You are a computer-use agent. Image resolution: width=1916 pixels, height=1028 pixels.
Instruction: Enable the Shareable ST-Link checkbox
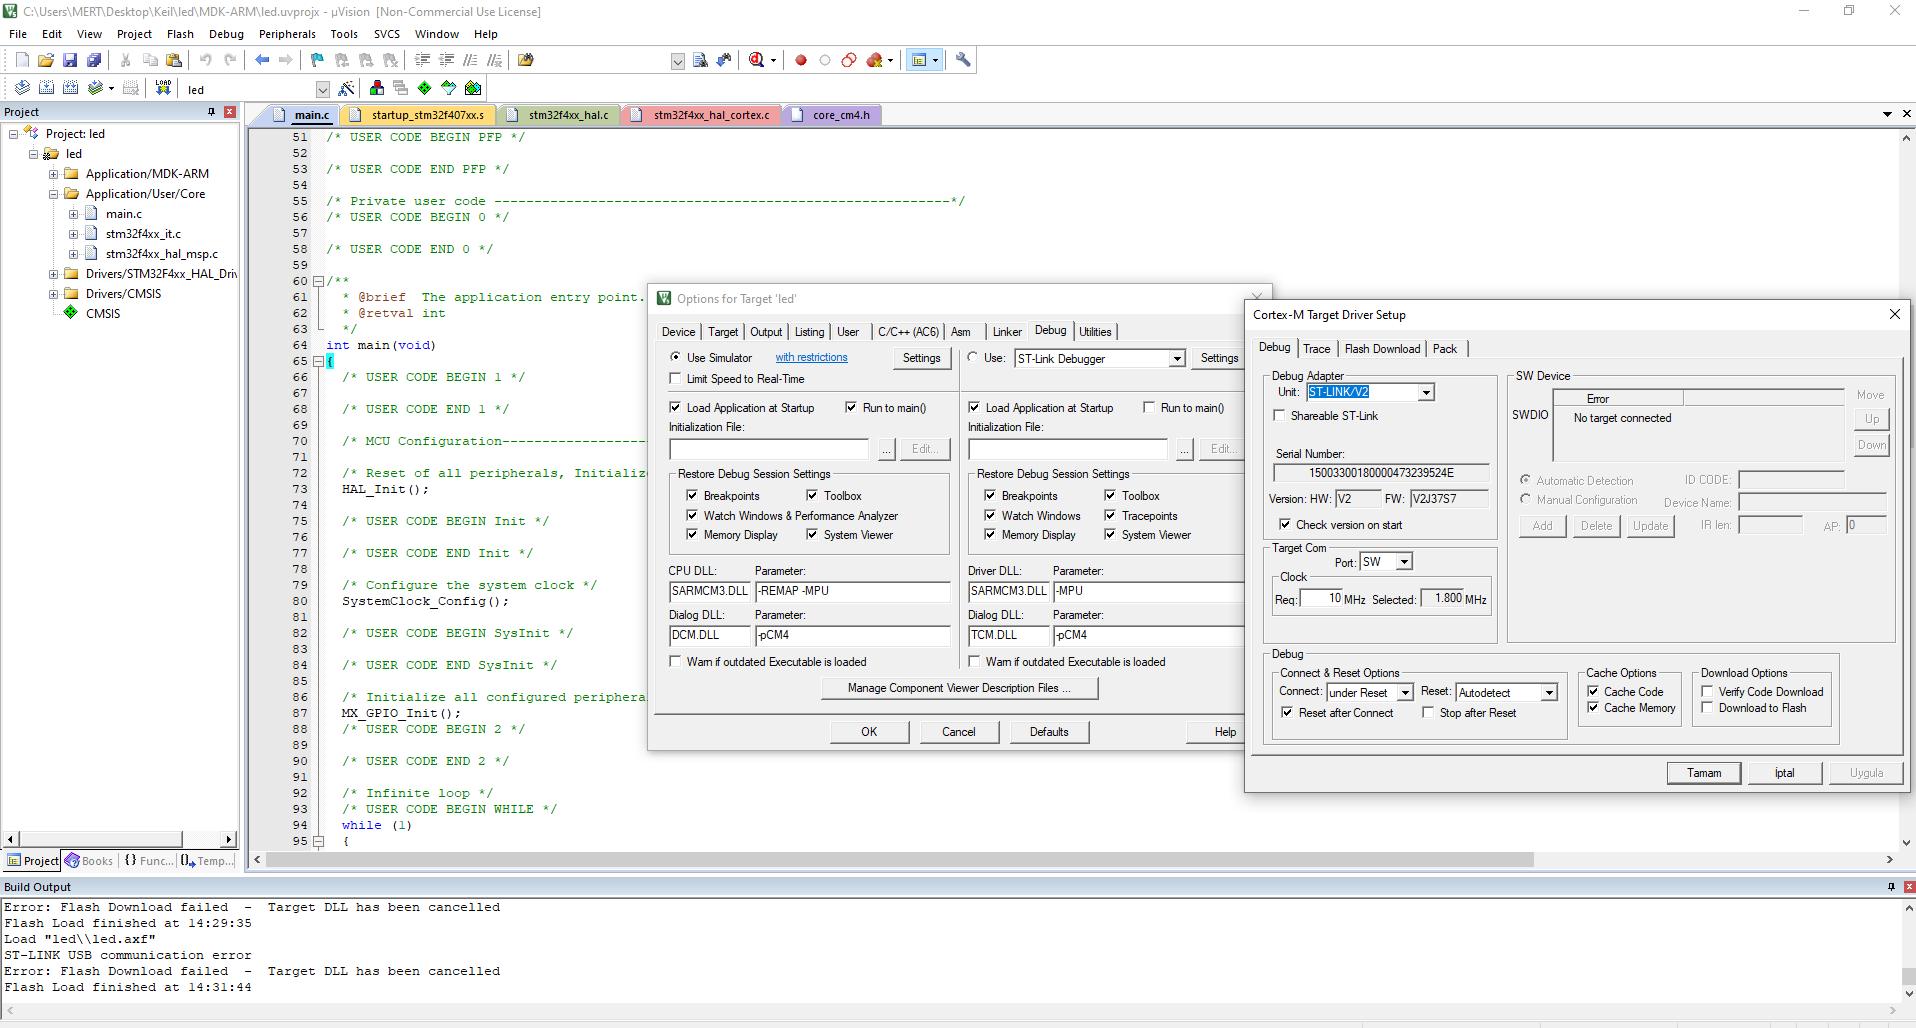pos(1279,416)
